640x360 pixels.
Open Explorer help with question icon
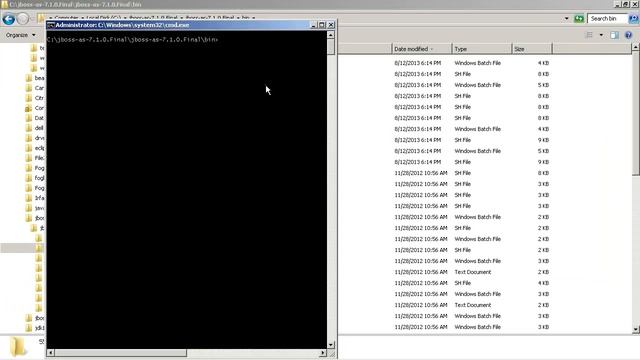point(629,35)
